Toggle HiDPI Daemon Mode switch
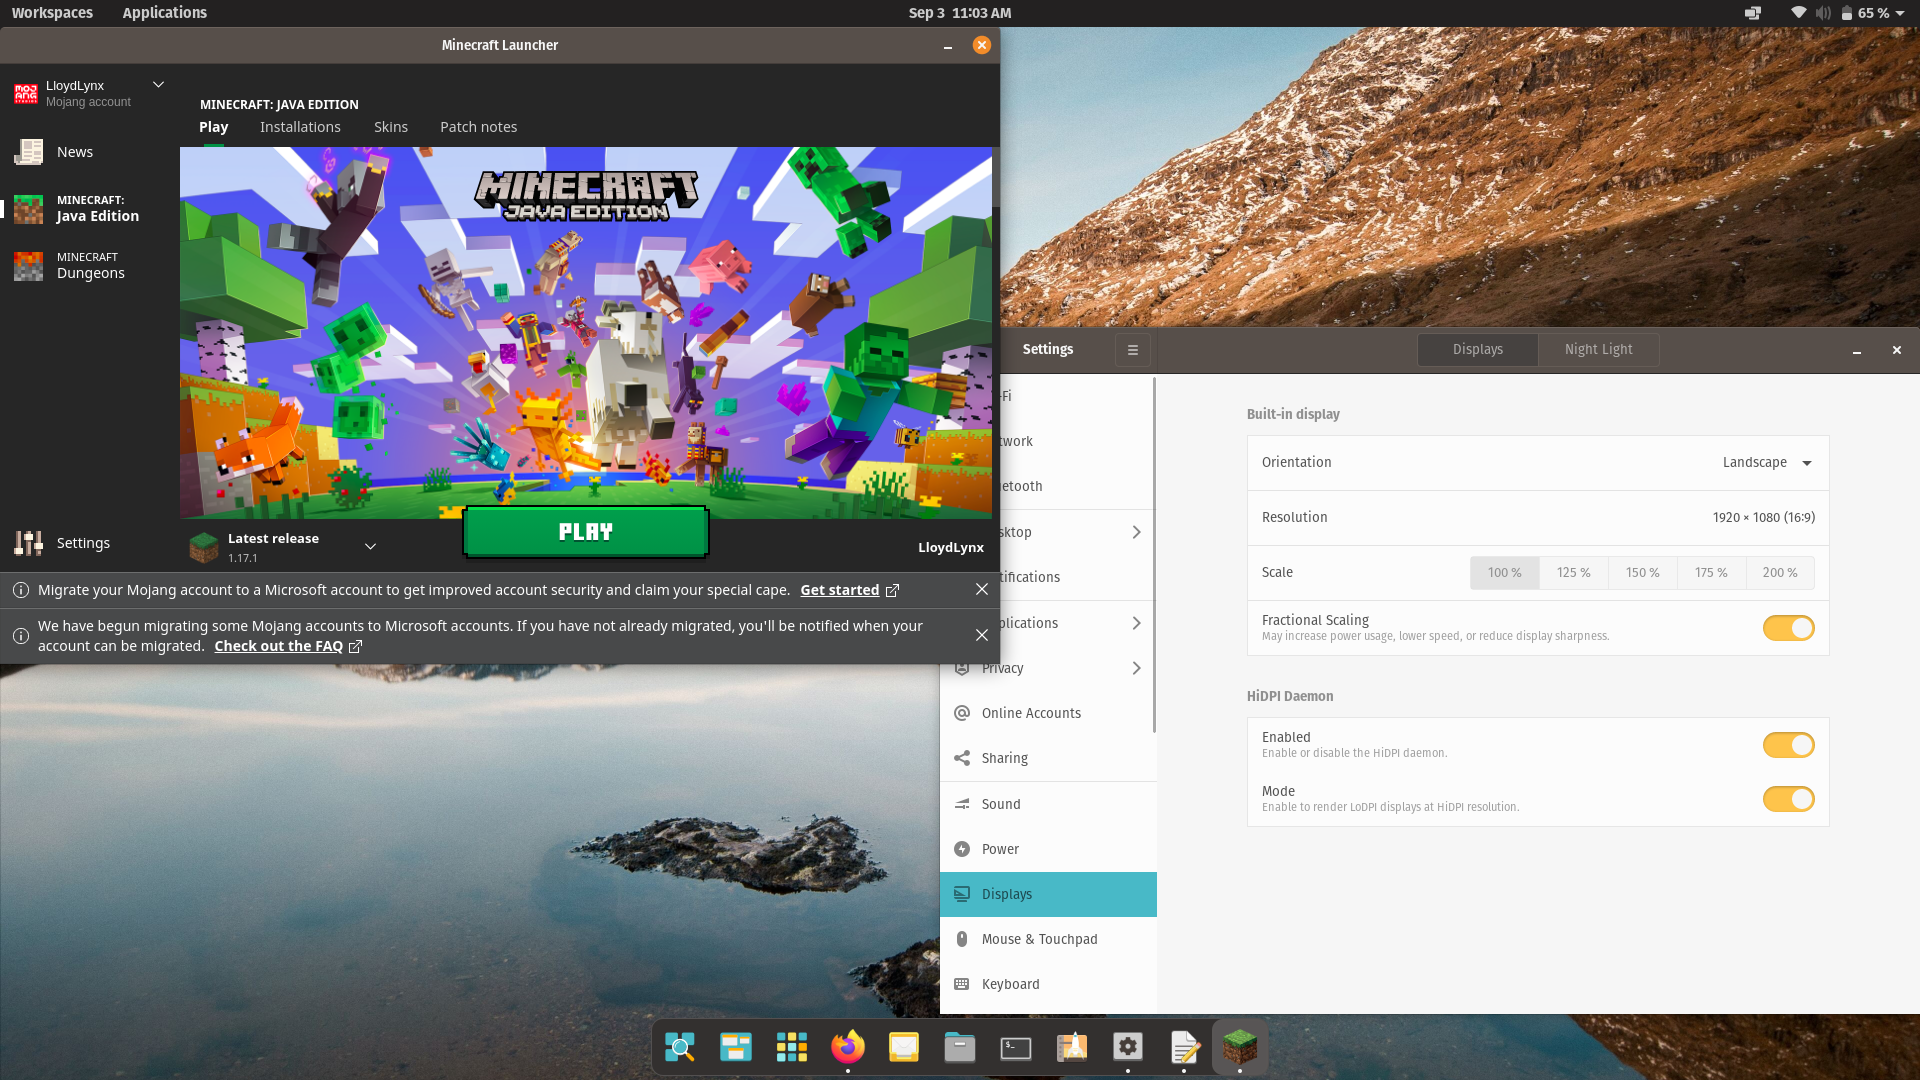The height and width of the screenshot is (1080, 1920). [1788, 799]
